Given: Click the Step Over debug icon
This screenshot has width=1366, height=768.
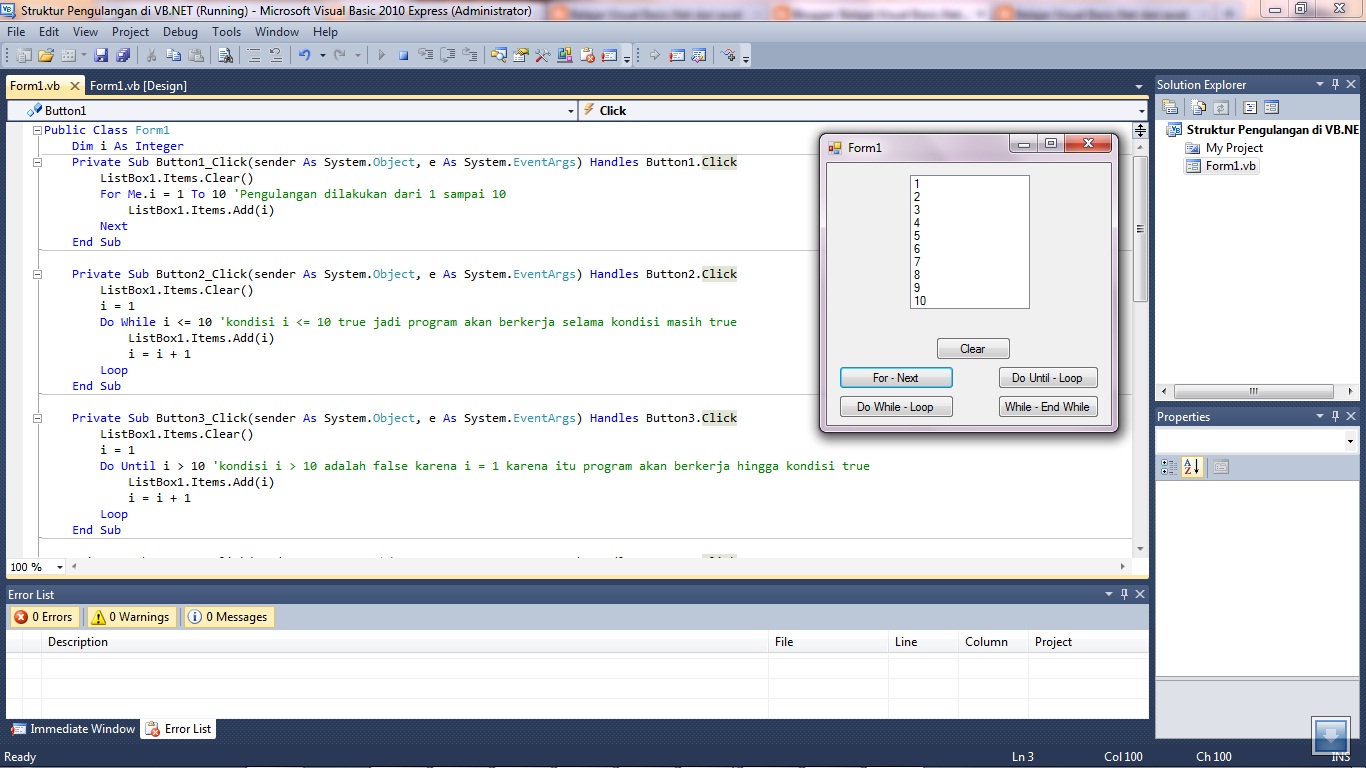Looking at the screenshot, I should (447, 55).
